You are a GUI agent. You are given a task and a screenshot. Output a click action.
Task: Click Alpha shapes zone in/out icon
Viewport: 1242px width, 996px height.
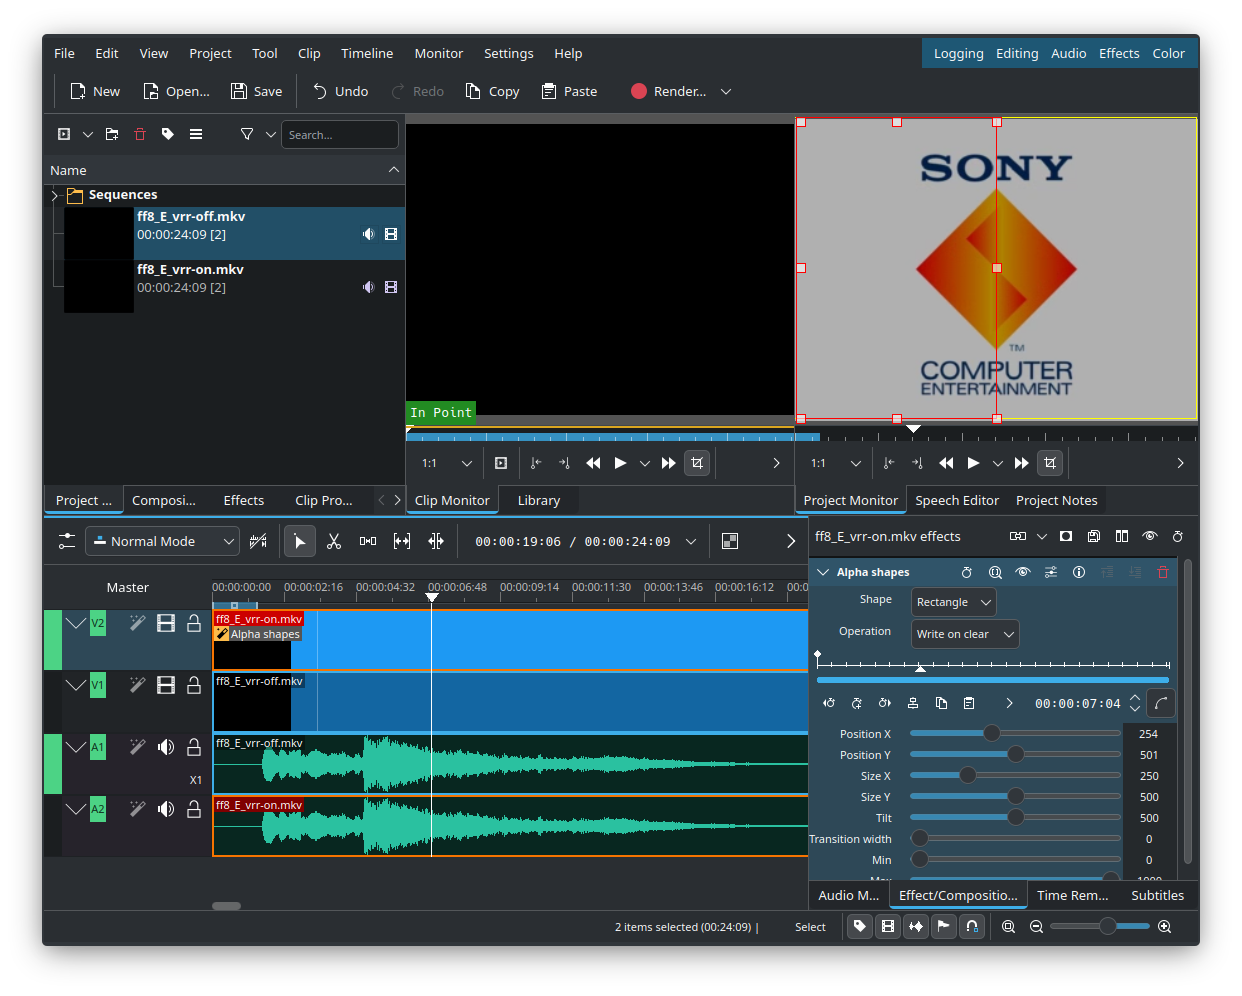(x=995, y=572)
